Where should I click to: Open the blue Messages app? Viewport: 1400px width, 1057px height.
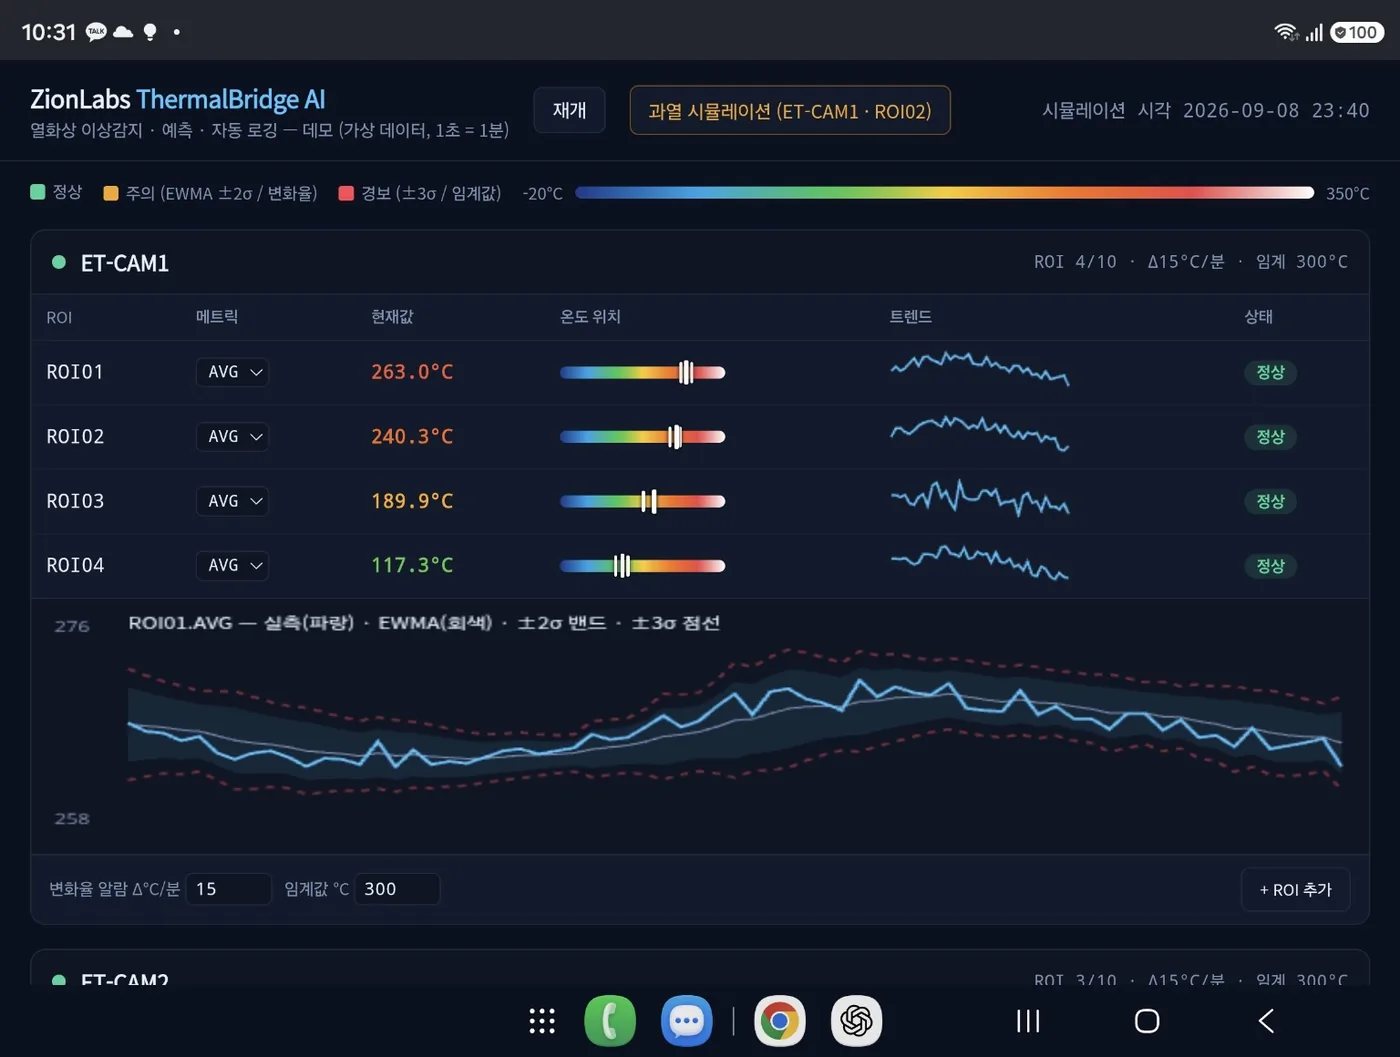[686, 1021]
